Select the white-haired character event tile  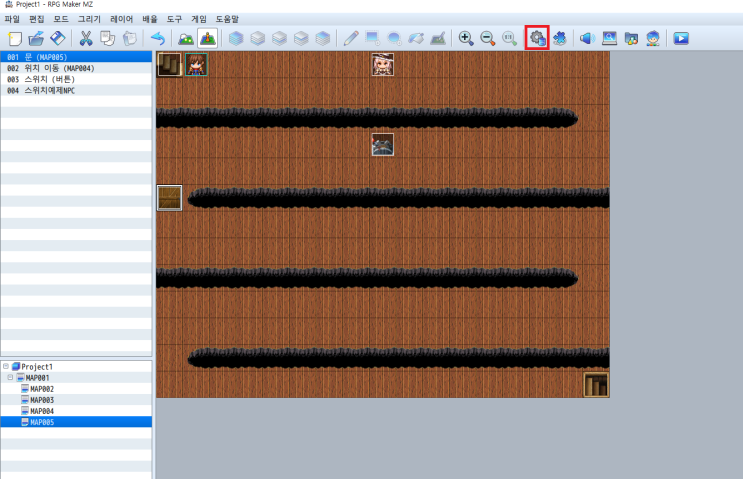coord(383,64)
